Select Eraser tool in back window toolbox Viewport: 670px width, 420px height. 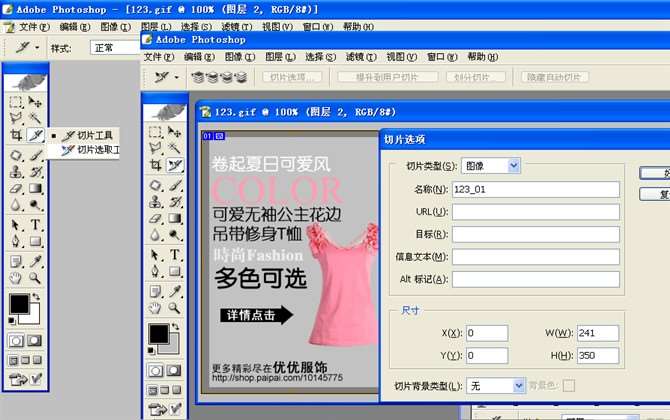click(x=16, y=188)
